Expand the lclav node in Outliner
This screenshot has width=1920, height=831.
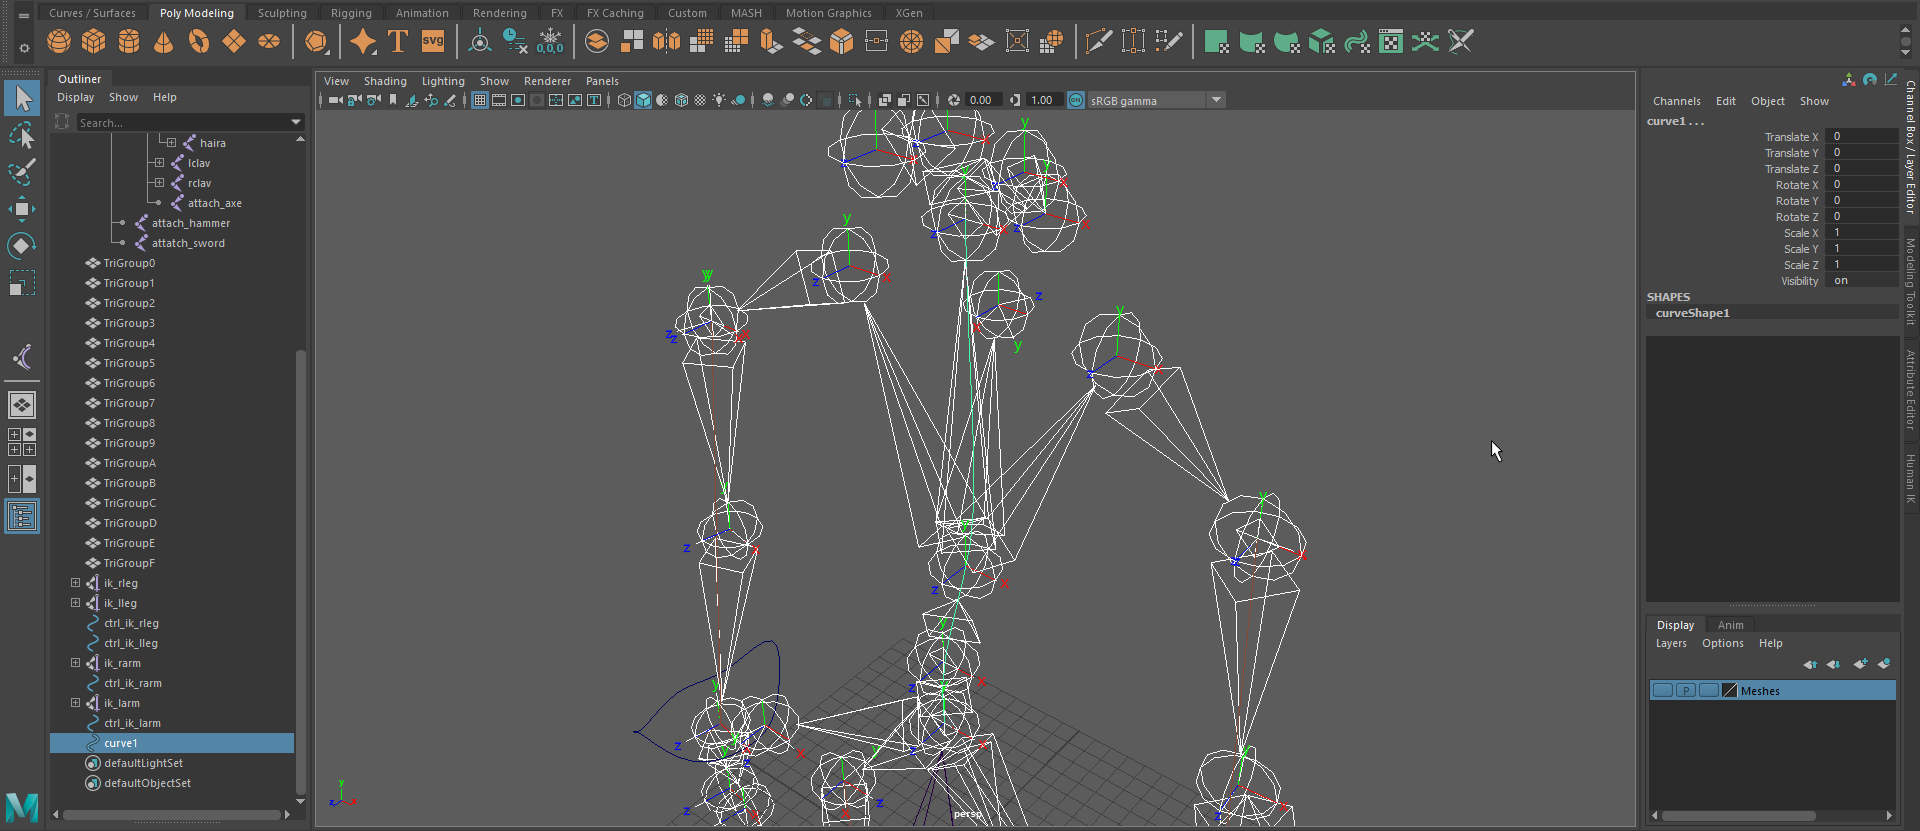[x=159, y=163]
